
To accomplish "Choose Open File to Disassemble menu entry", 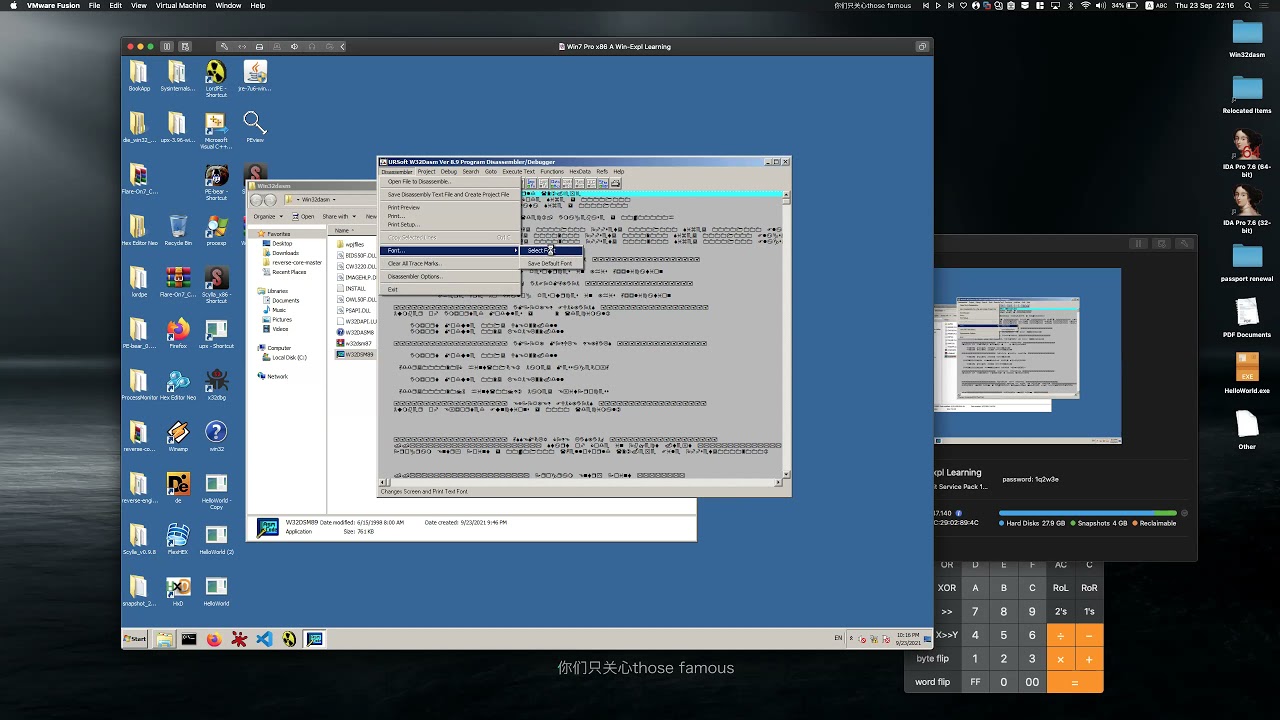I will pos(450,182).
